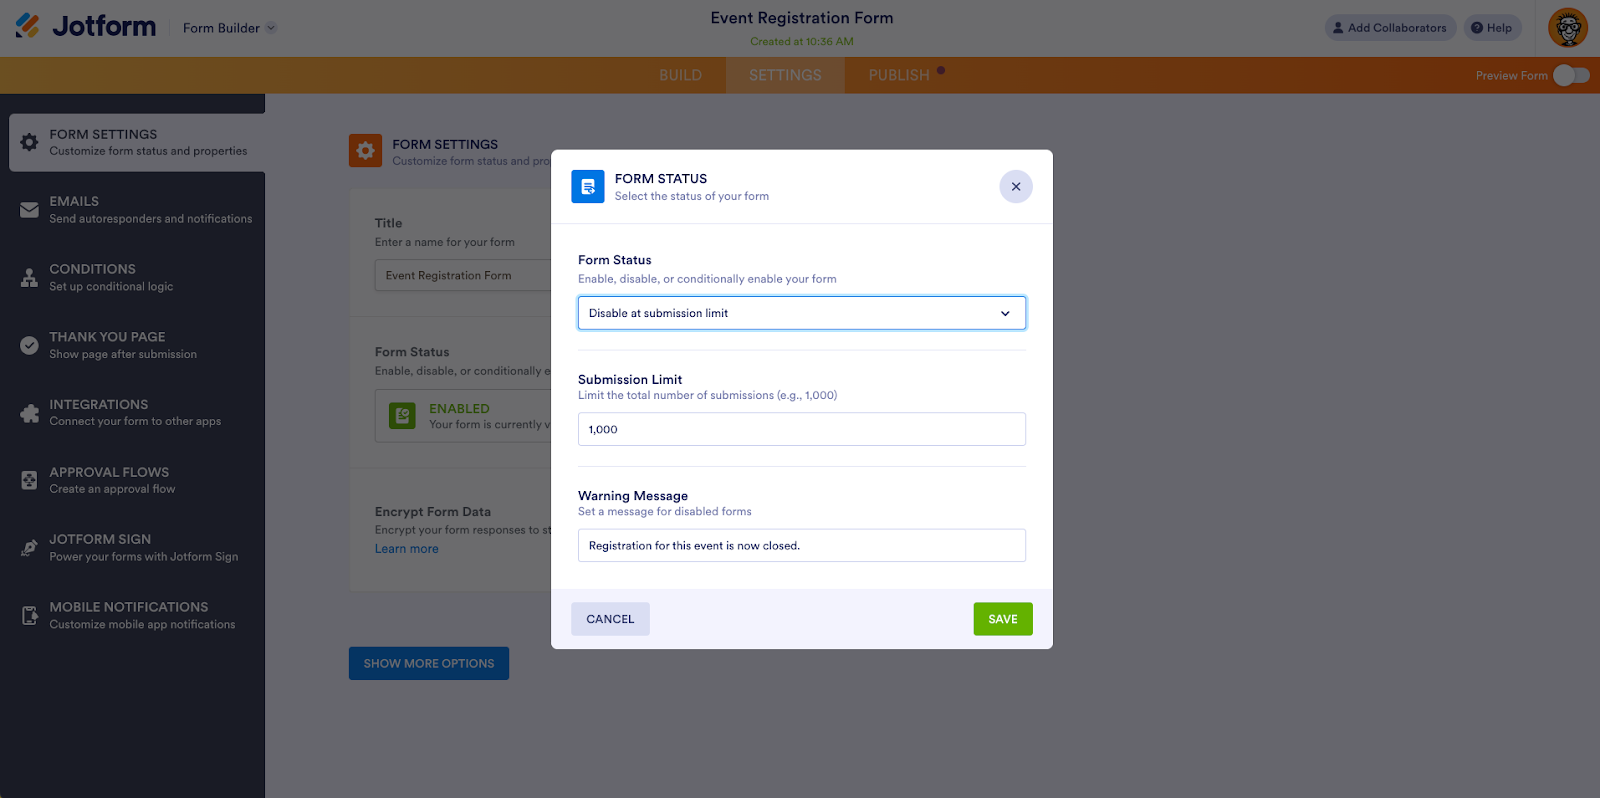Click the Form Settings gear icon in sidebar
Screen dimensions: 1600x798
30,142
